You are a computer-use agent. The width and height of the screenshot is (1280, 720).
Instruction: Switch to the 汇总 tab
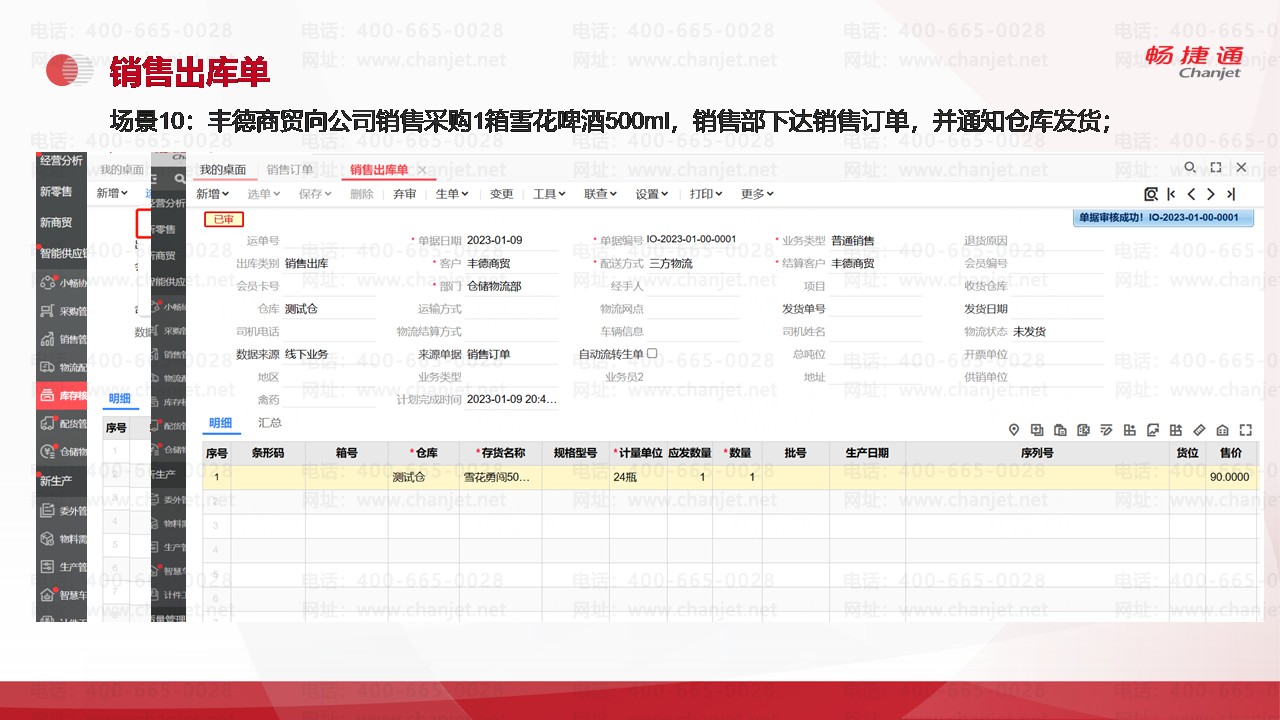270,423
